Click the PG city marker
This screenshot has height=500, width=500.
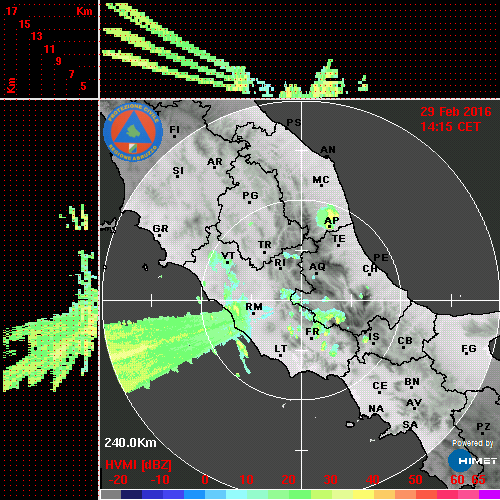coord(249,202)
